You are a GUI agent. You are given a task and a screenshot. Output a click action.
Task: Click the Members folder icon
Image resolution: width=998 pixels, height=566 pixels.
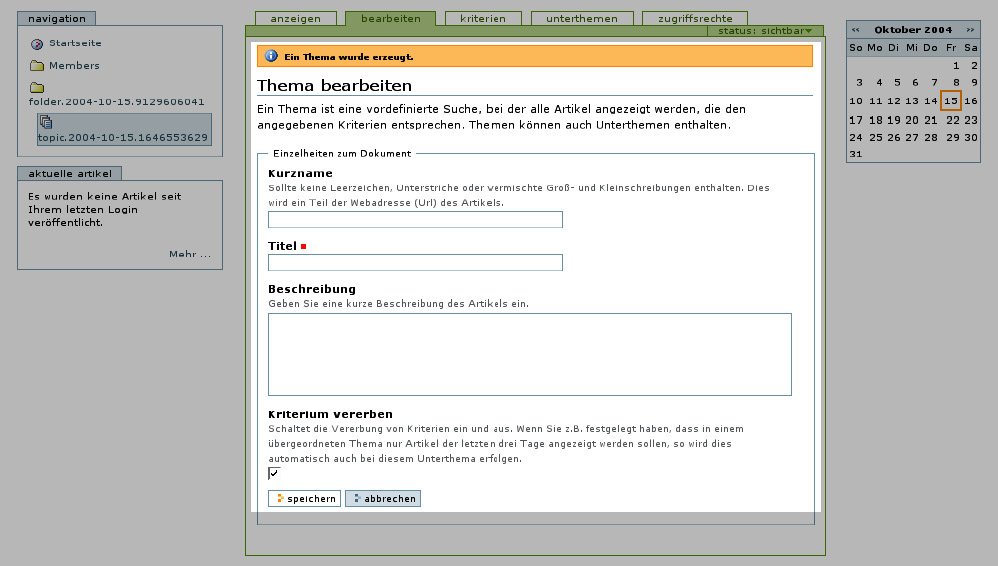(37, 66)
